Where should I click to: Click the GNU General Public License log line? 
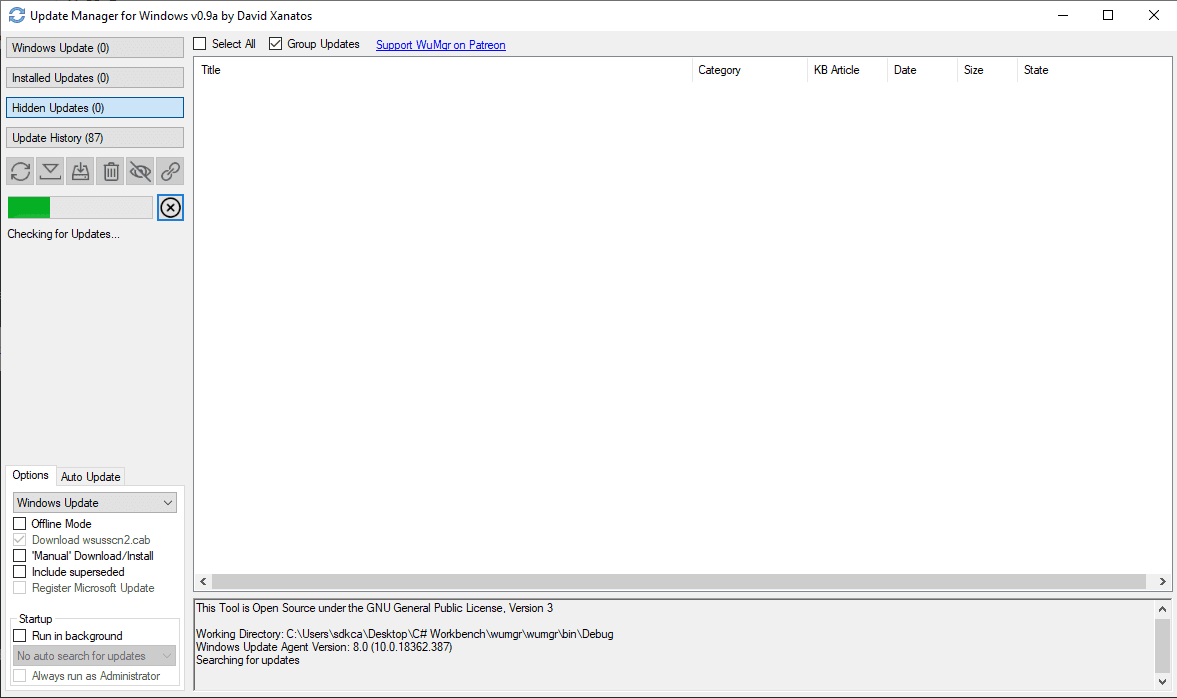click(x=375, y=608)
